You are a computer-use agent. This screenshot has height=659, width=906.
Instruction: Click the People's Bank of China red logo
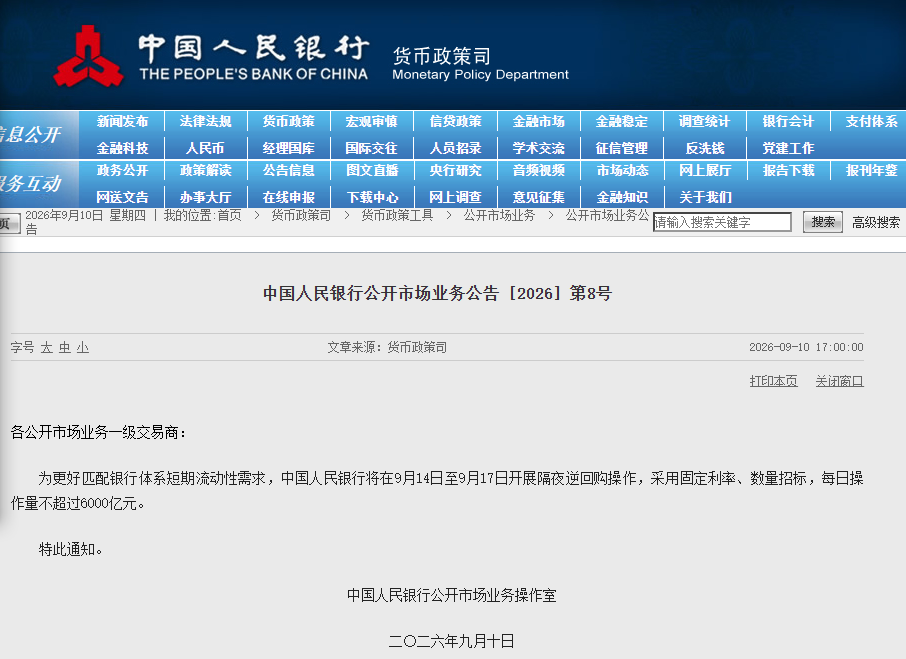(88, 57)
